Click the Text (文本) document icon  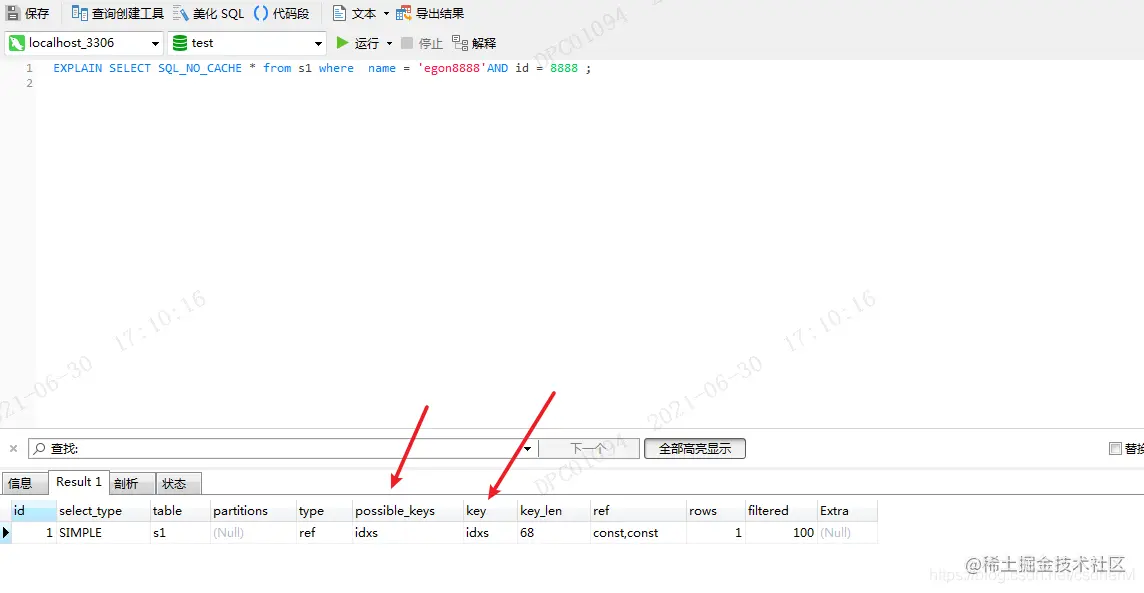[339, 13]
